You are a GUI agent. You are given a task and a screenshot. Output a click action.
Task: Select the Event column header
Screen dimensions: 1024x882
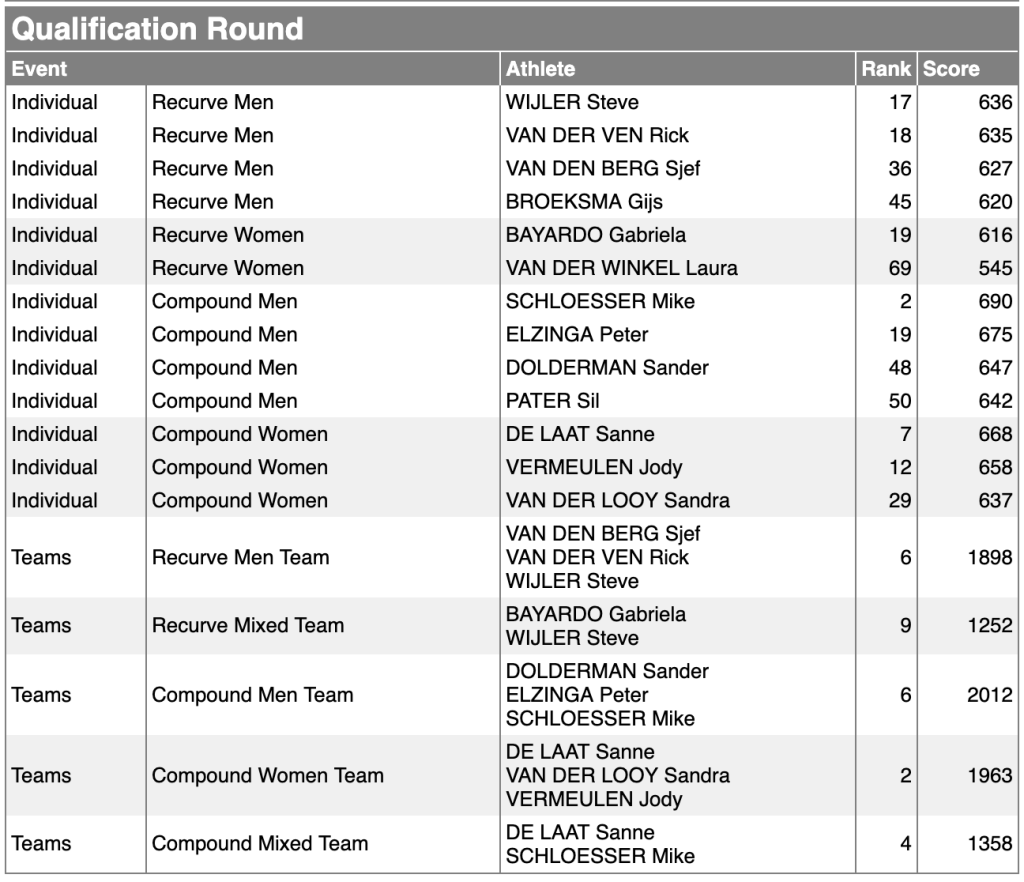[x=39, y=69]
